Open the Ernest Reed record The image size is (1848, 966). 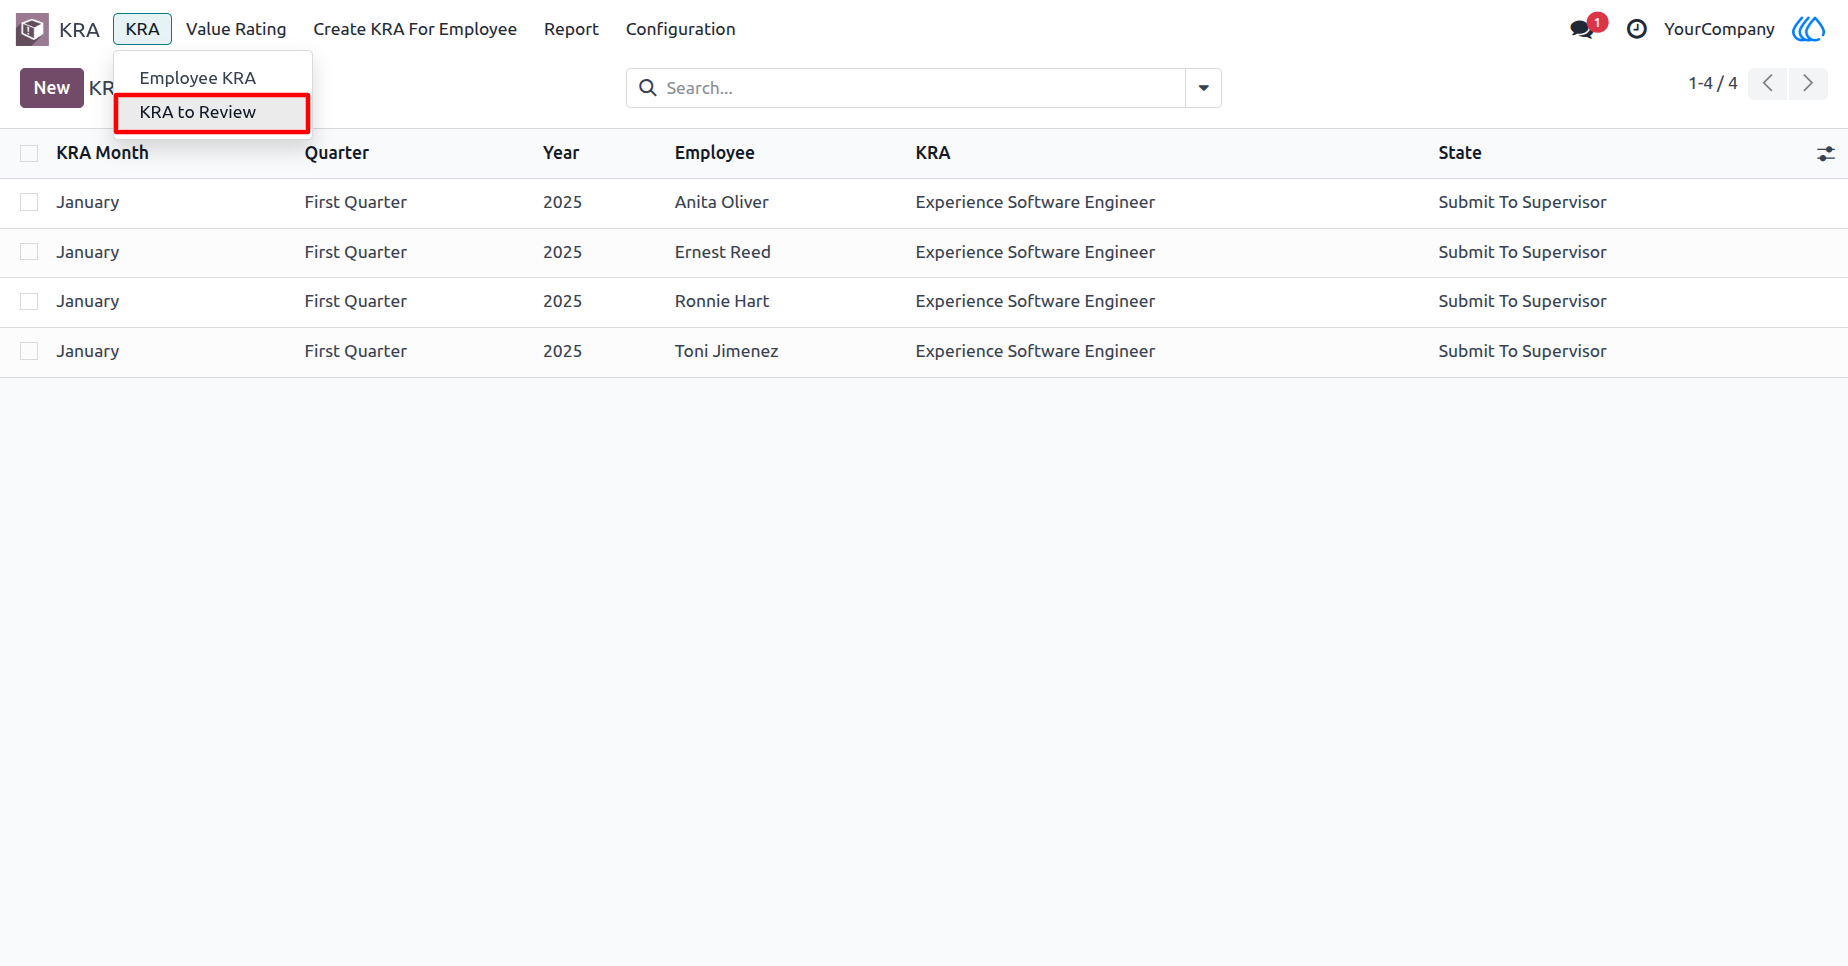pyautogui.click(x=723, y=252)
